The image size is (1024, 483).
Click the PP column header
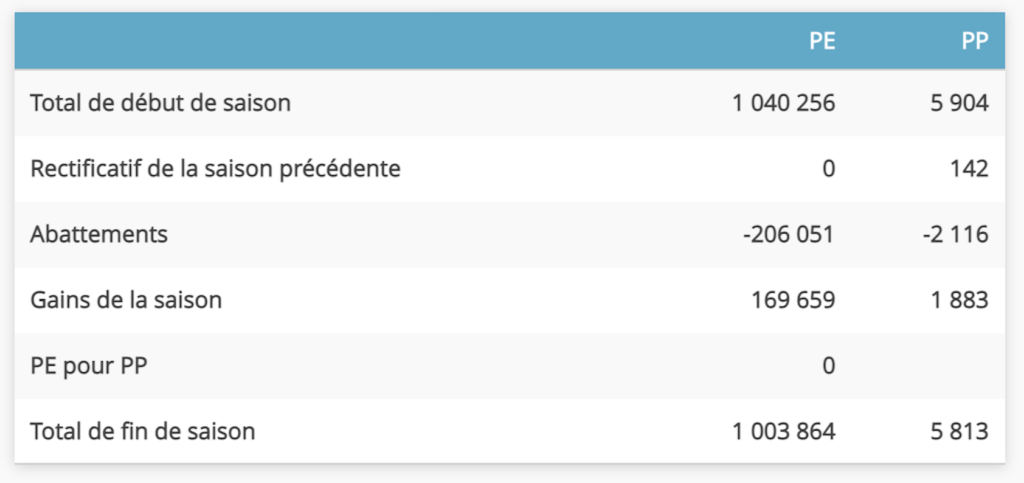coord(975,41)
